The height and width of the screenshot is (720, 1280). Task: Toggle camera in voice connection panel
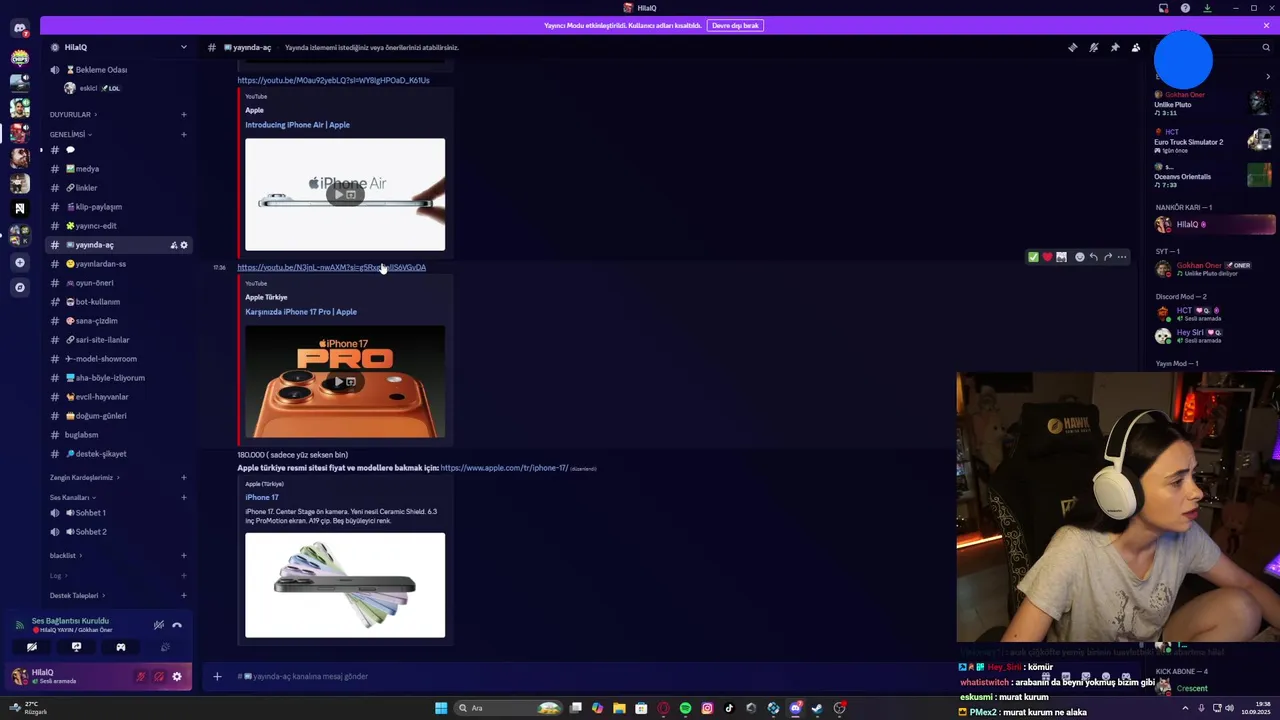coord(32,647)
